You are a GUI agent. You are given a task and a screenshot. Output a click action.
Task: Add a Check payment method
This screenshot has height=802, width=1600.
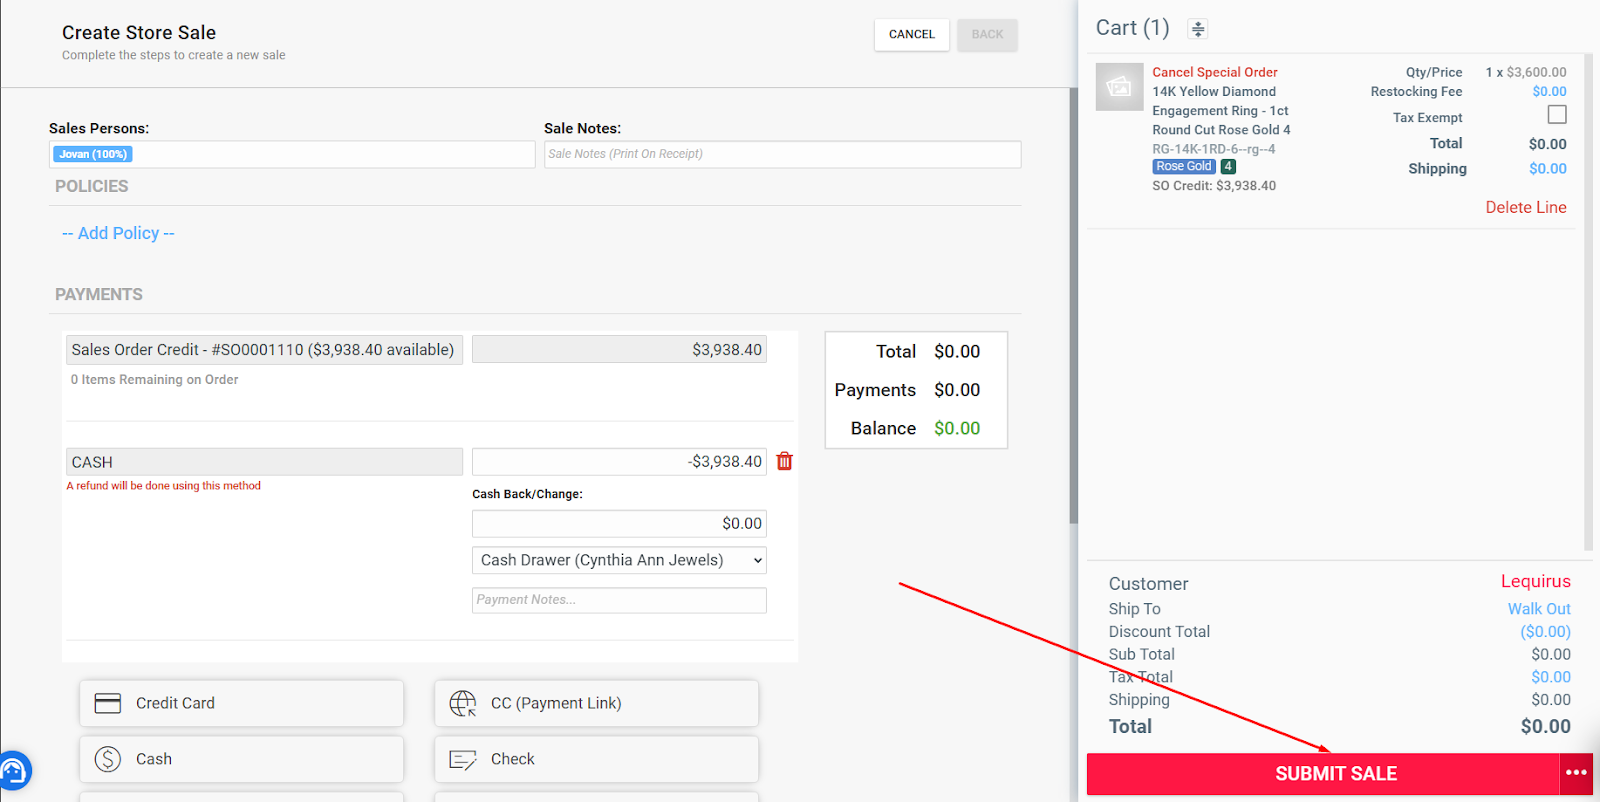coord(596,759)
